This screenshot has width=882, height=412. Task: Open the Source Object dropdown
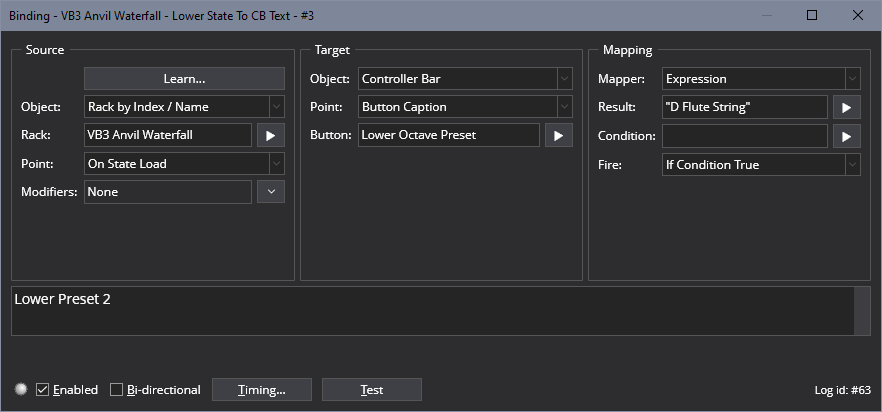[184, 107]
